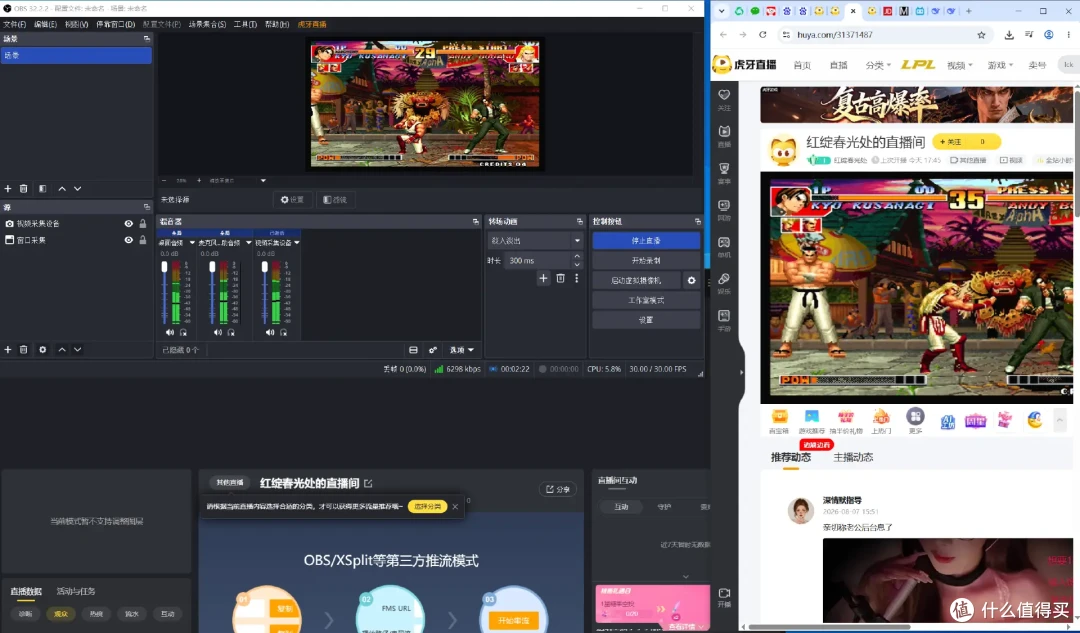Toggle mixer layout icon in mixer toolbar
The width and height of the screenshot is (1080, 633).
pyautogui.click(x=413, y=350)
